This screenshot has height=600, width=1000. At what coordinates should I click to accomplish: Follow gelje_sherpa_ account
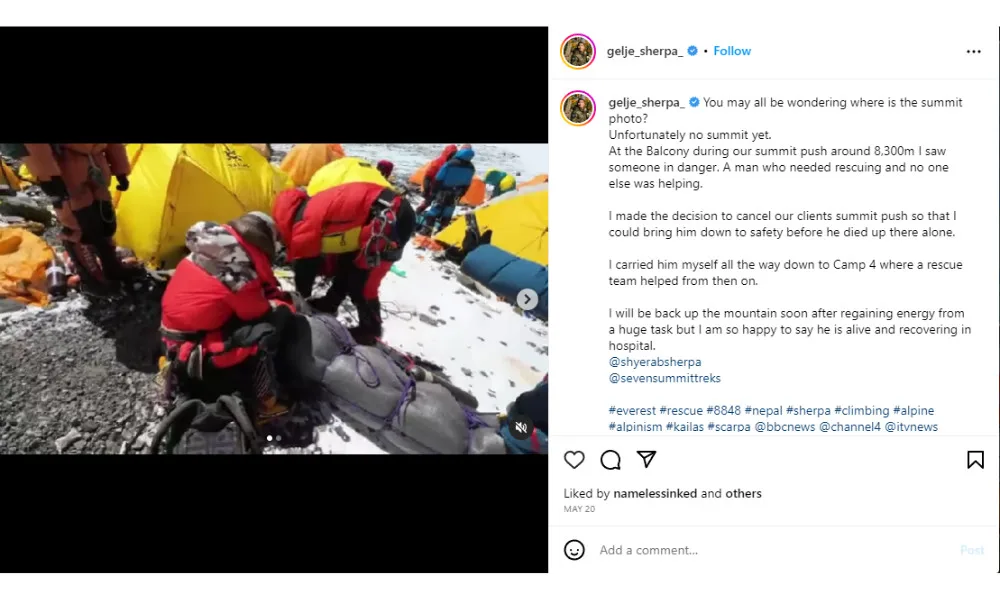(732, 51)
